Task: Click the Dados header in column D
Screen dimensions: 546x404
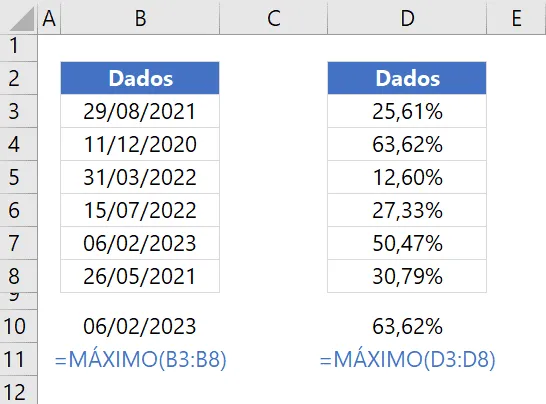Action: point(407,78)
